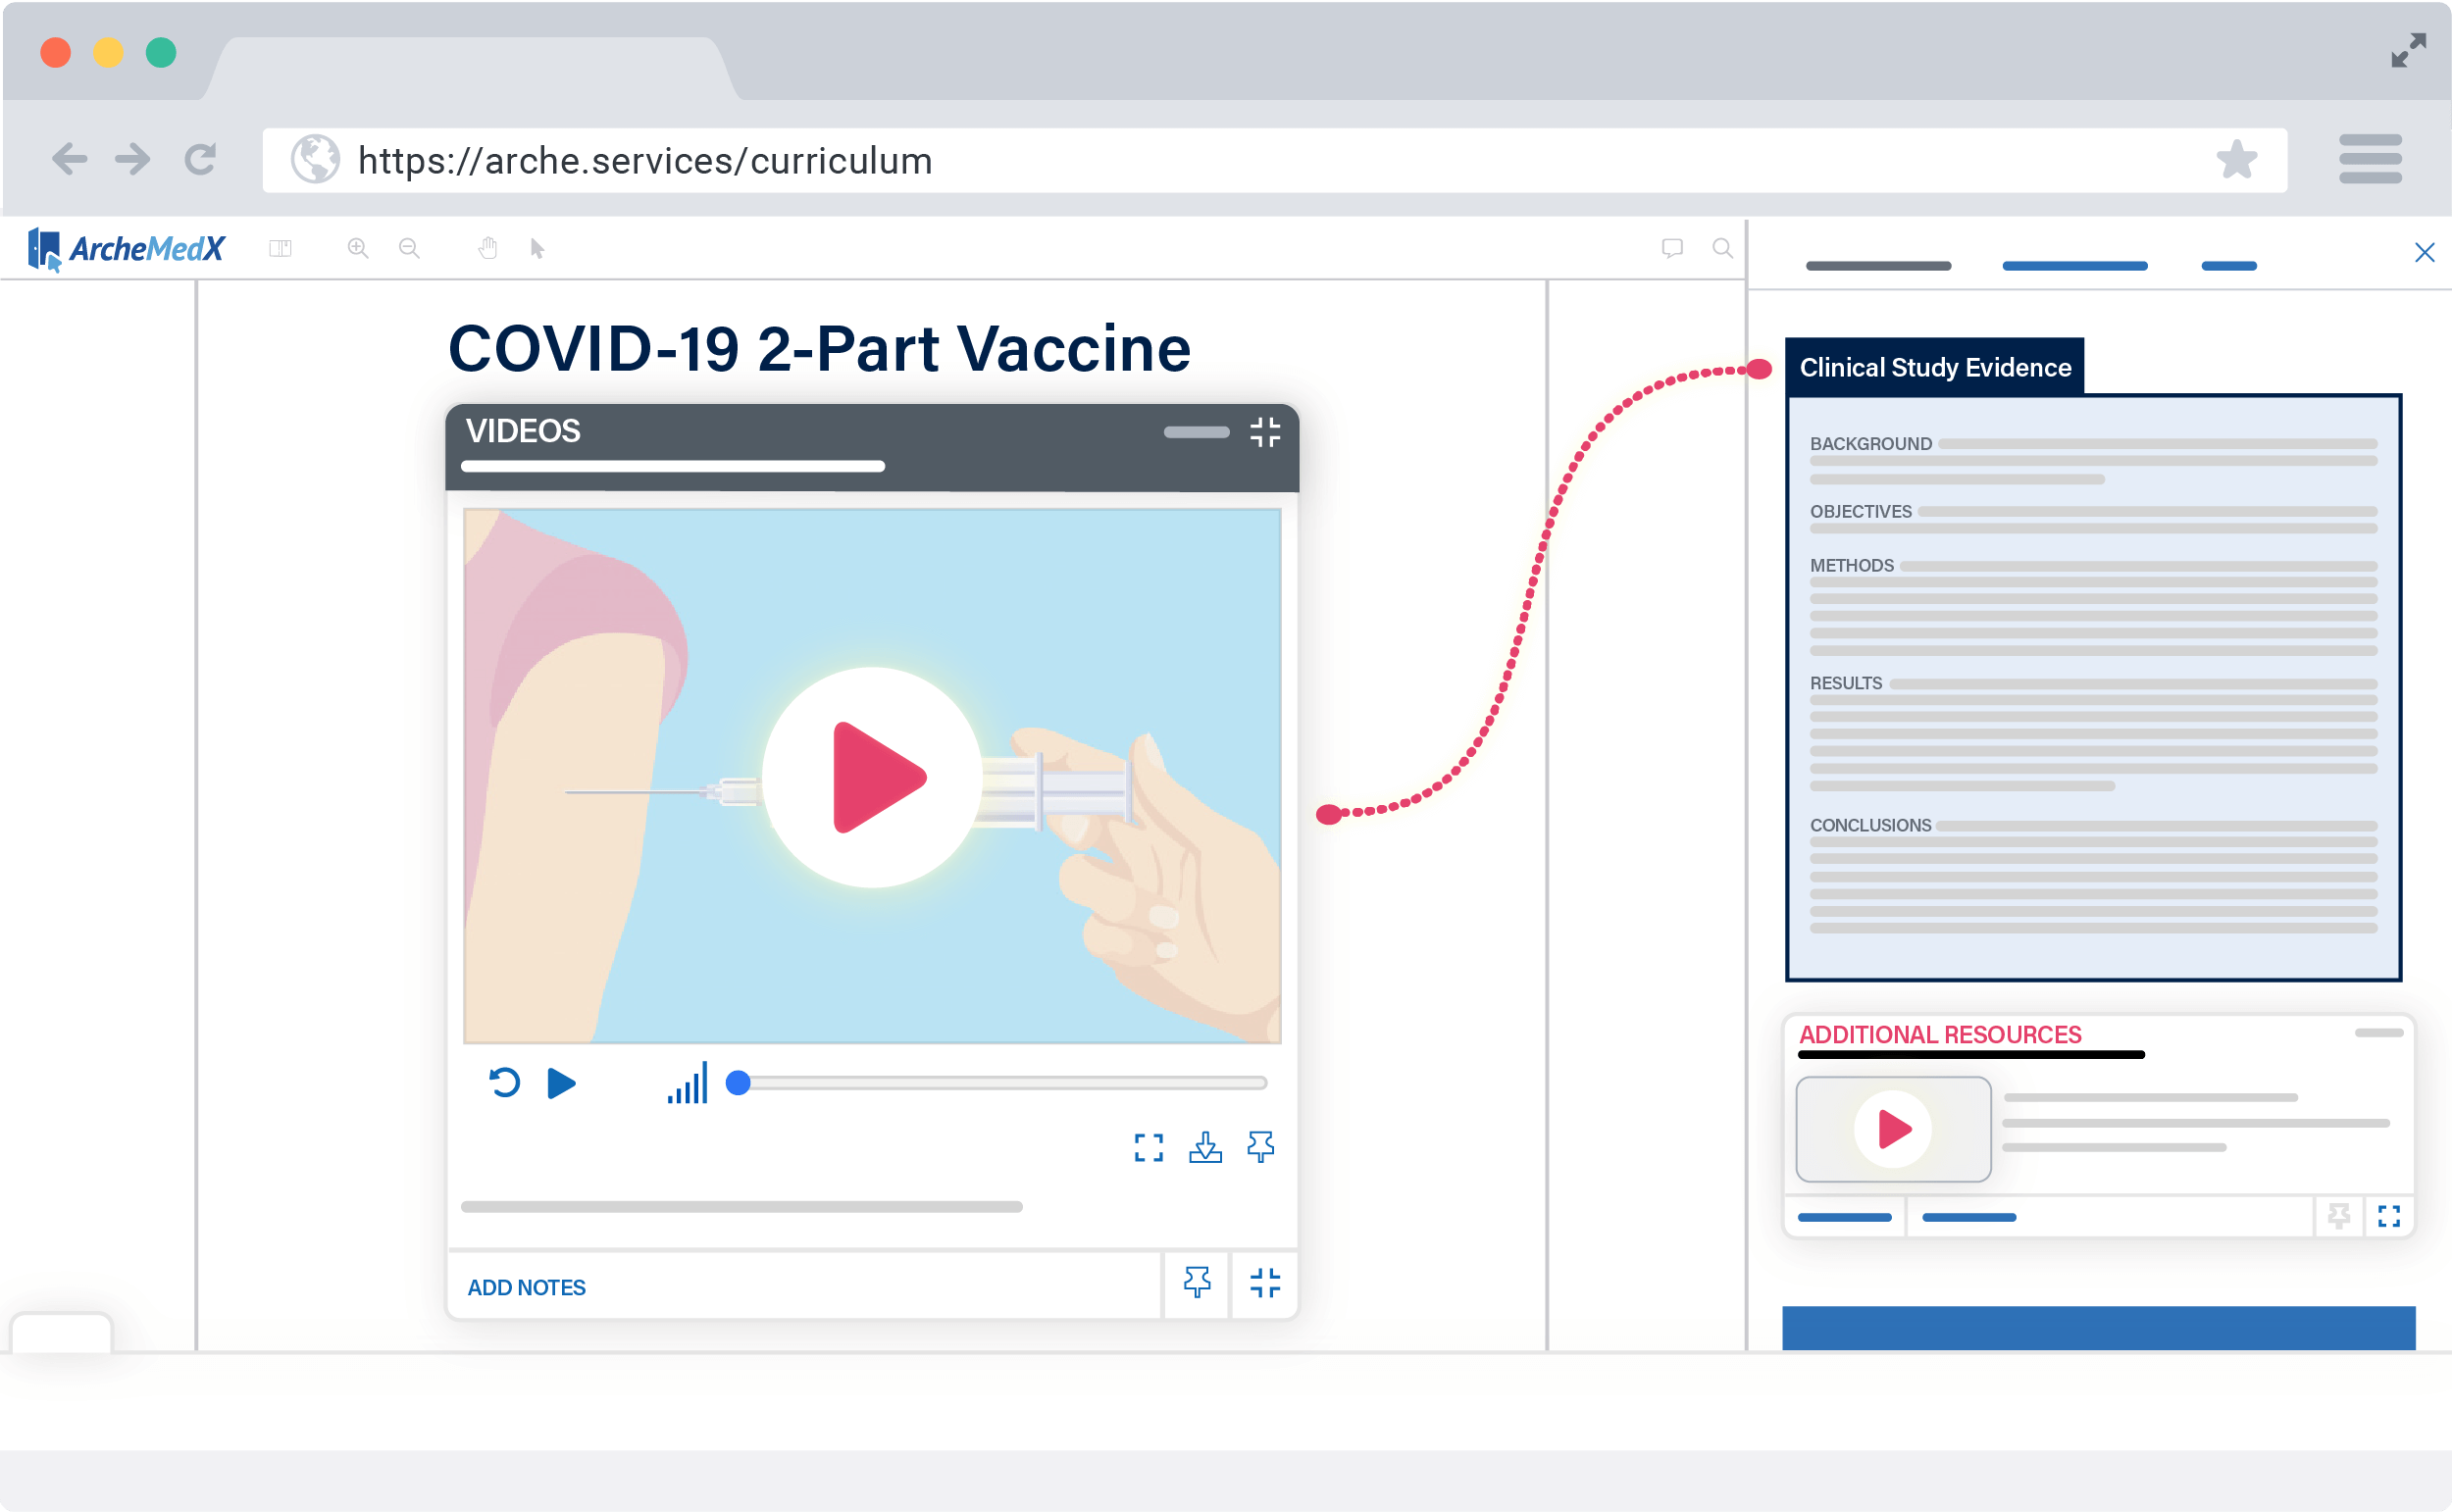Click the METHODS section heading

[x=1851, y=566]
